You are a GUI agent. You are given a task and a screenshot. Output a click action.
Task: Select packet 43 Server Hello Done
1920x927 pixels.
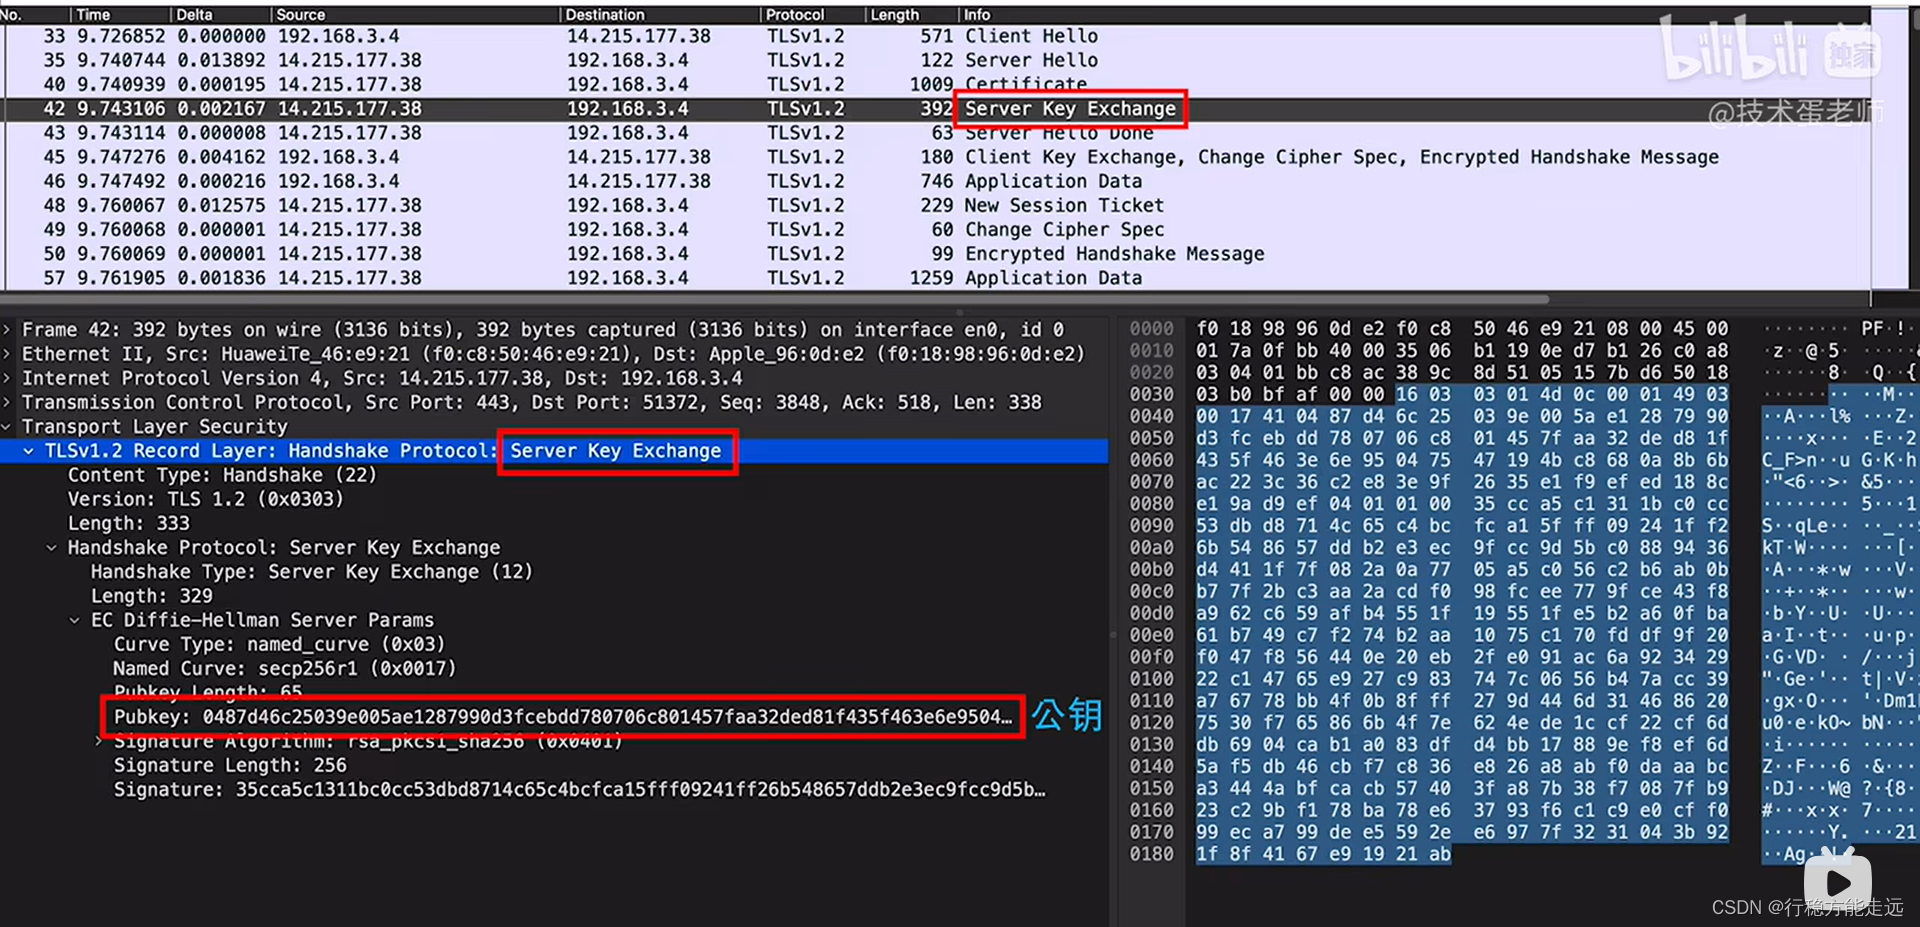pos(936,133)
